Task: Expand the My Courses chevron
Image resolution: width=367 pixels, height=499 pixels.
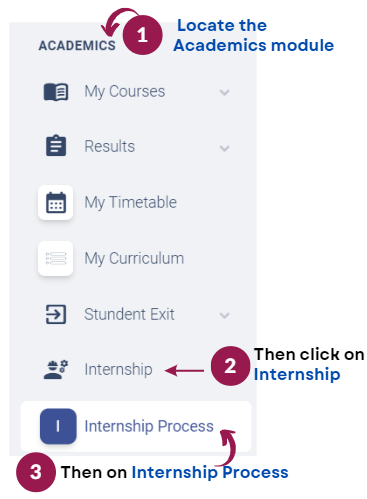Action: click(225, 92)
